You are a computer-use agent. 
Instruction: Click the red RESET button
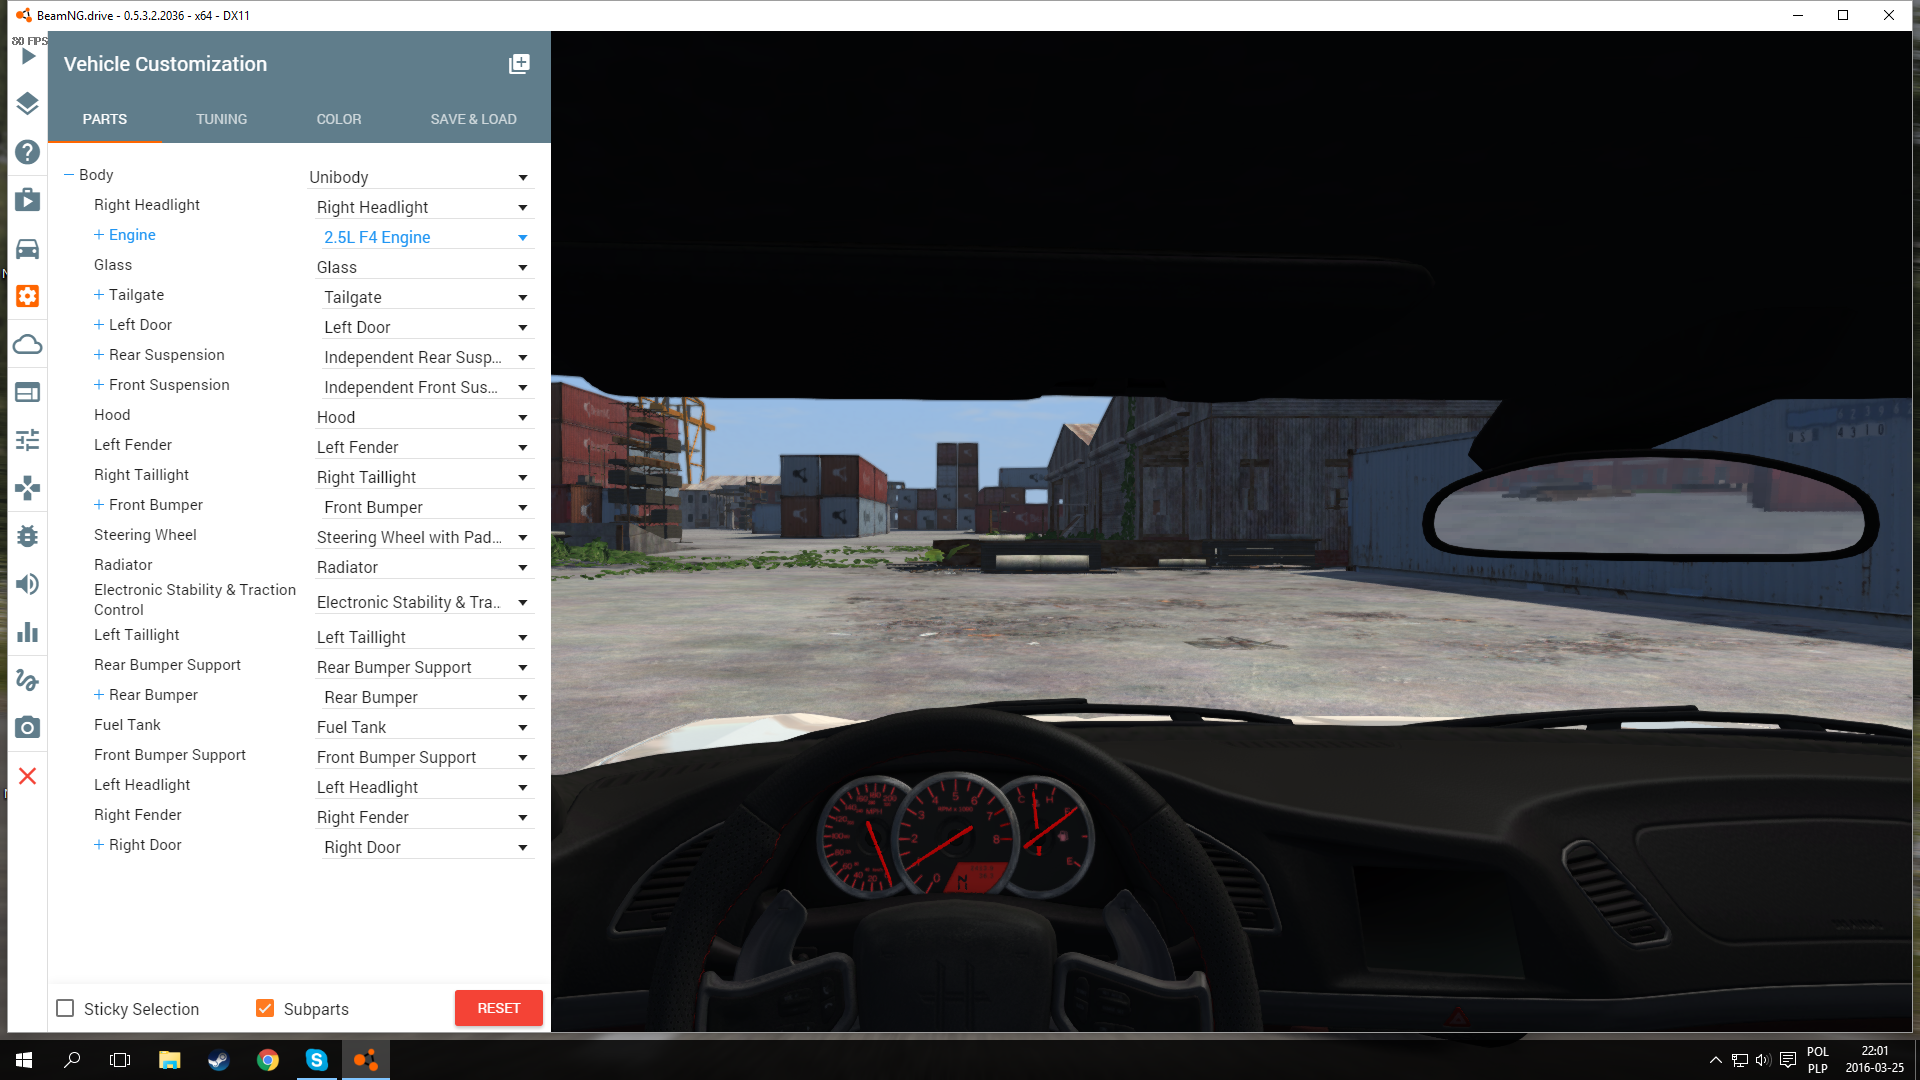(499, 1008)
